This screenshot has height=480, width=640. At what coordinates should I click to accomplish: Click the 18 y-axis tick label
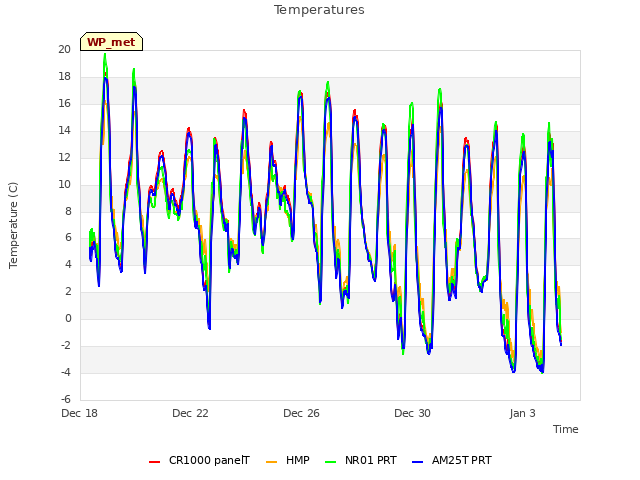(64, 76)
